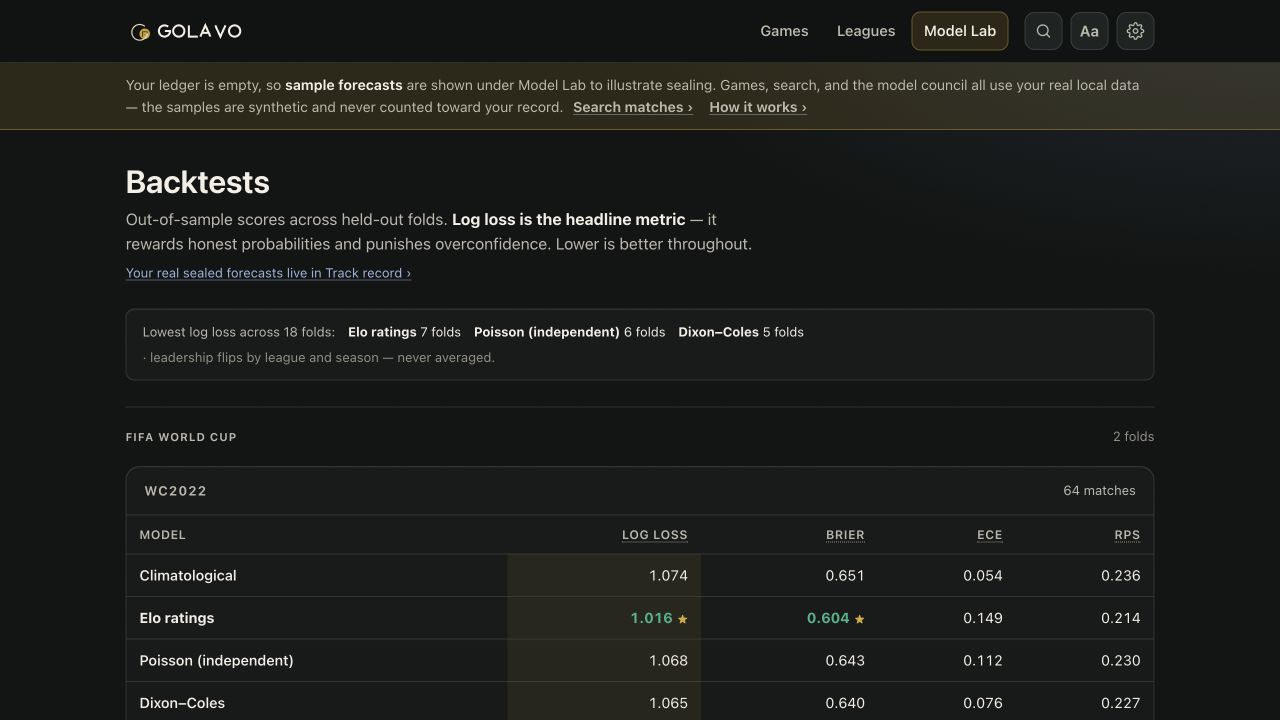Screen dimensions: 1280x720
Task: Click Elo ratings RPS value 0.214
Action: click(1121, 618)
